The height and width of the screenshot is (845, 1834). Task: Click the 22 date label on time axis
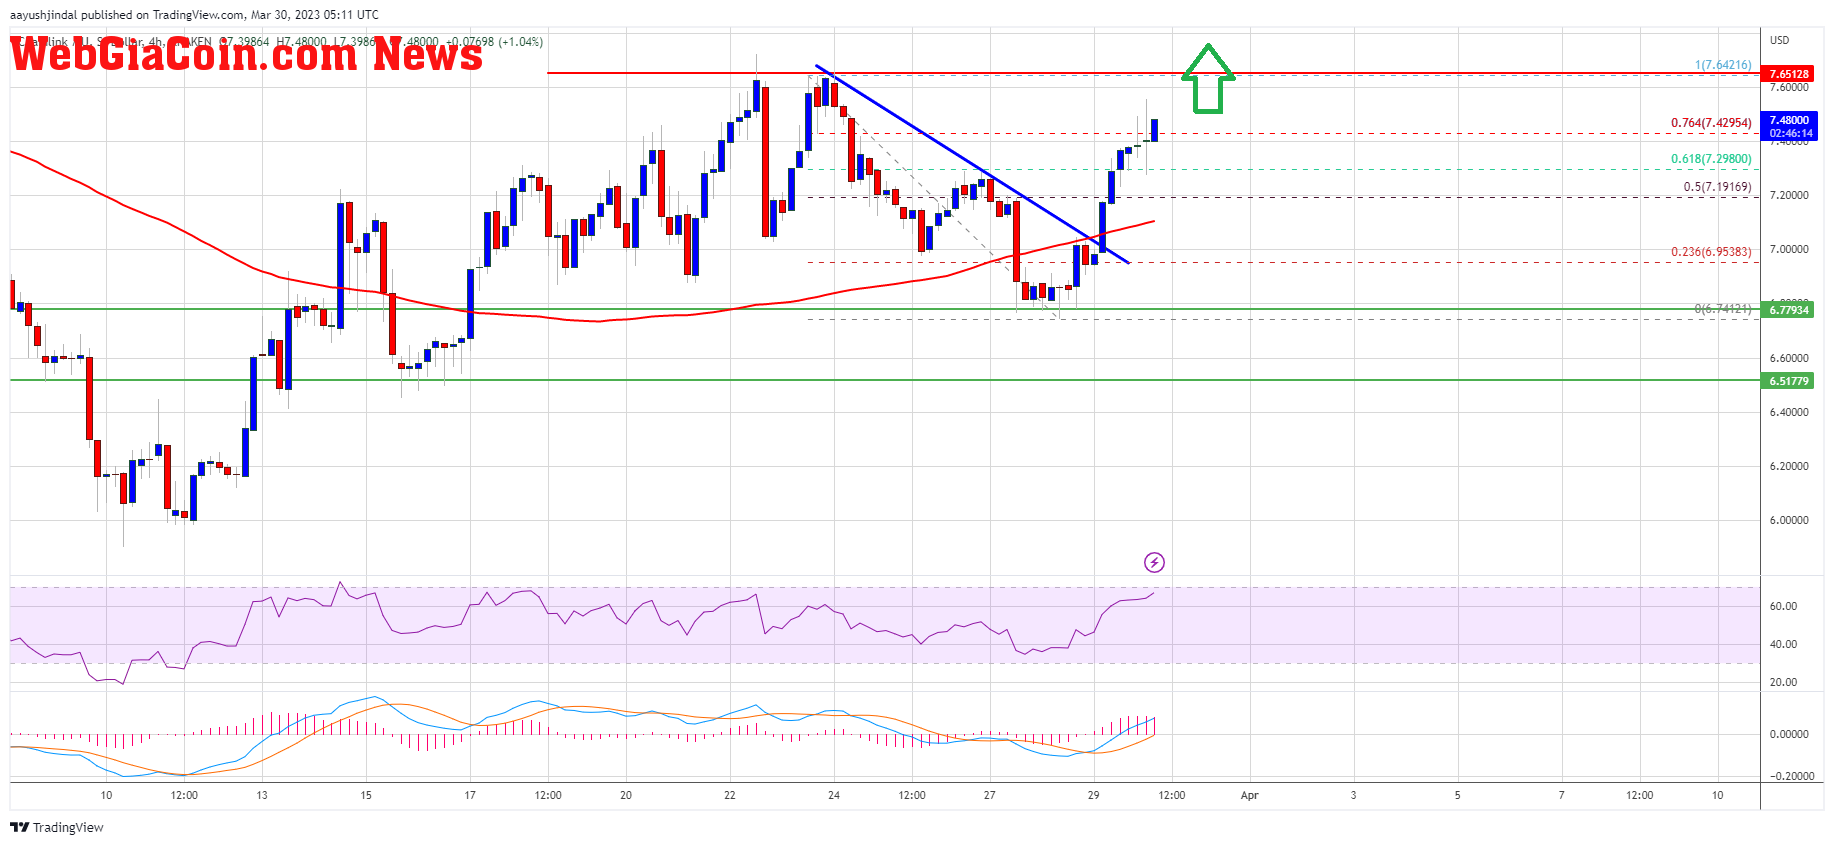click(x=730, y=796)
